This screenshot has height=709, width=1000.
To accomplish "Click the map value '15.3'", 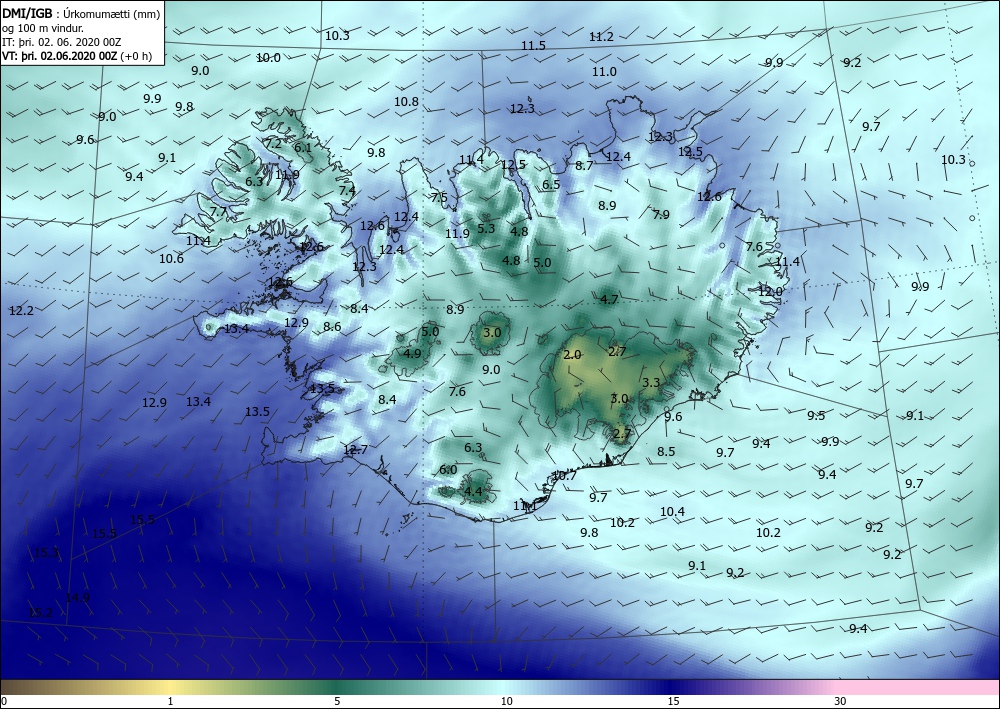I will pyautogui.click(x=46, y=552).
